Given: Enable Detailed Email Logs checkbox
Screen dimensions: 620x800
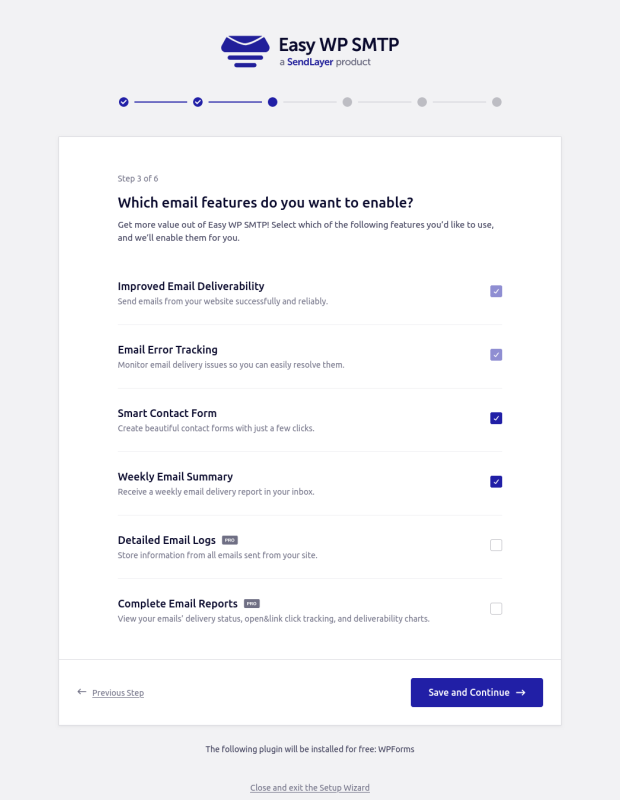Looking at the screenshot, I should click(x=496, y=545).
